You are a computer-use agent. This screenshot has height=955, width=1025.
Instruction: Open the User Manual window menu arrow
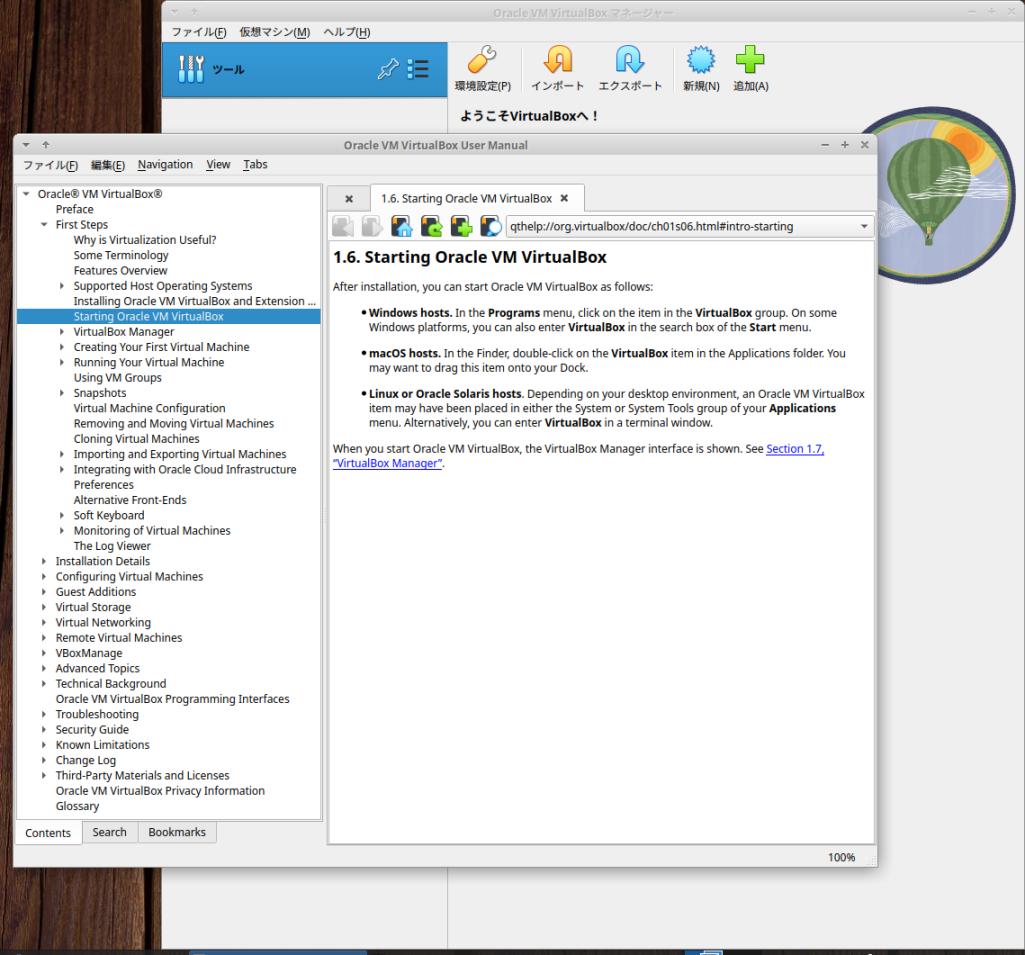26,145
